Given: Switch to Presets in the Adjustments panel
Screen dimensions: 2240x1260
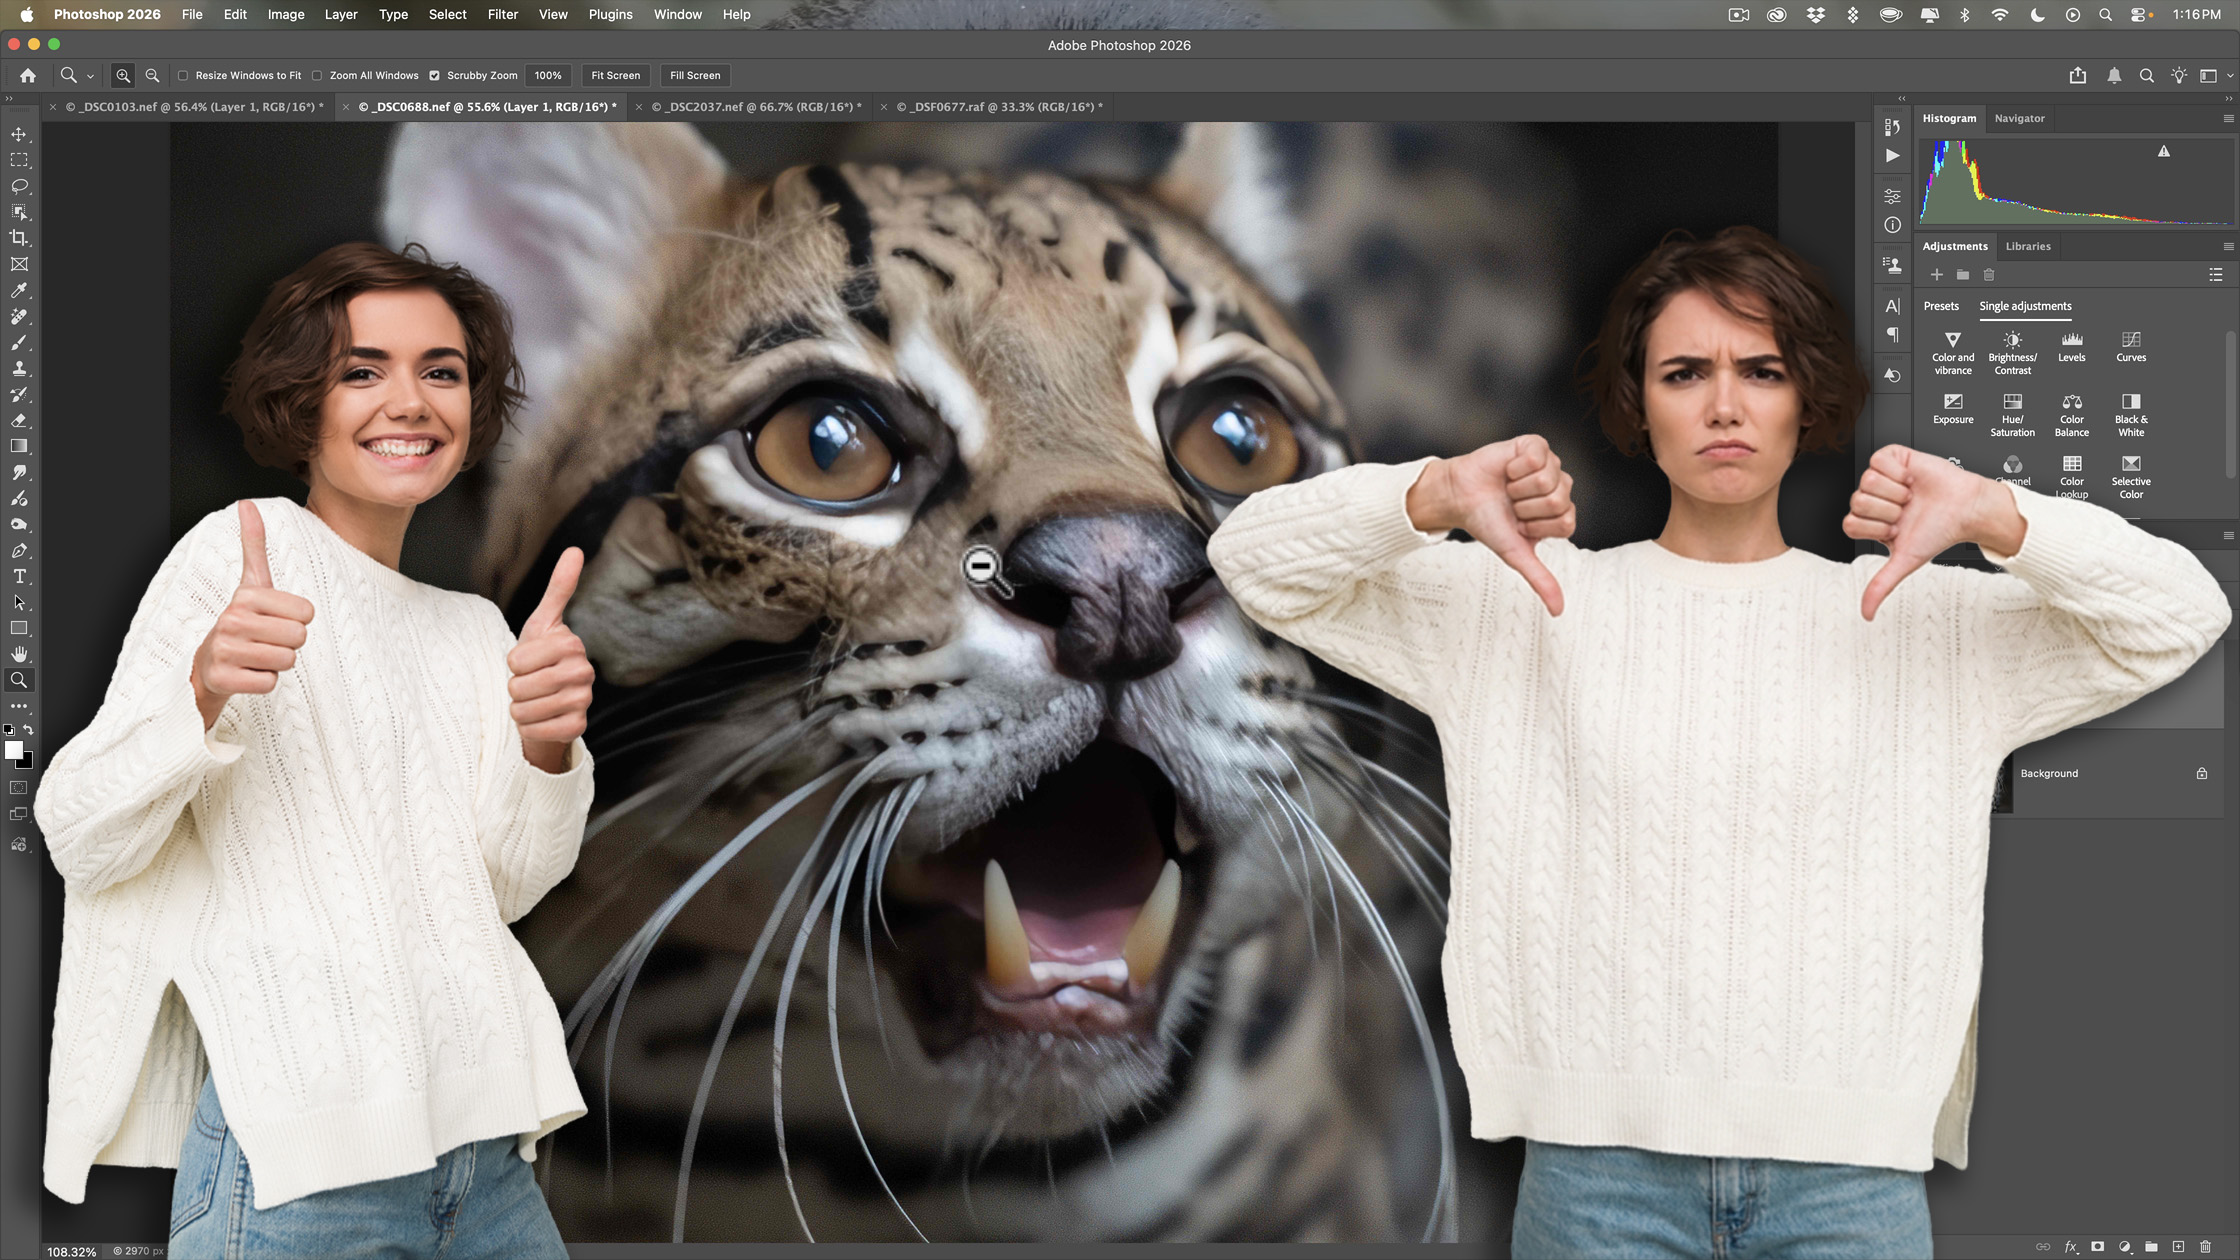Looking at the screenshot, I should (x=1941, y=306).
